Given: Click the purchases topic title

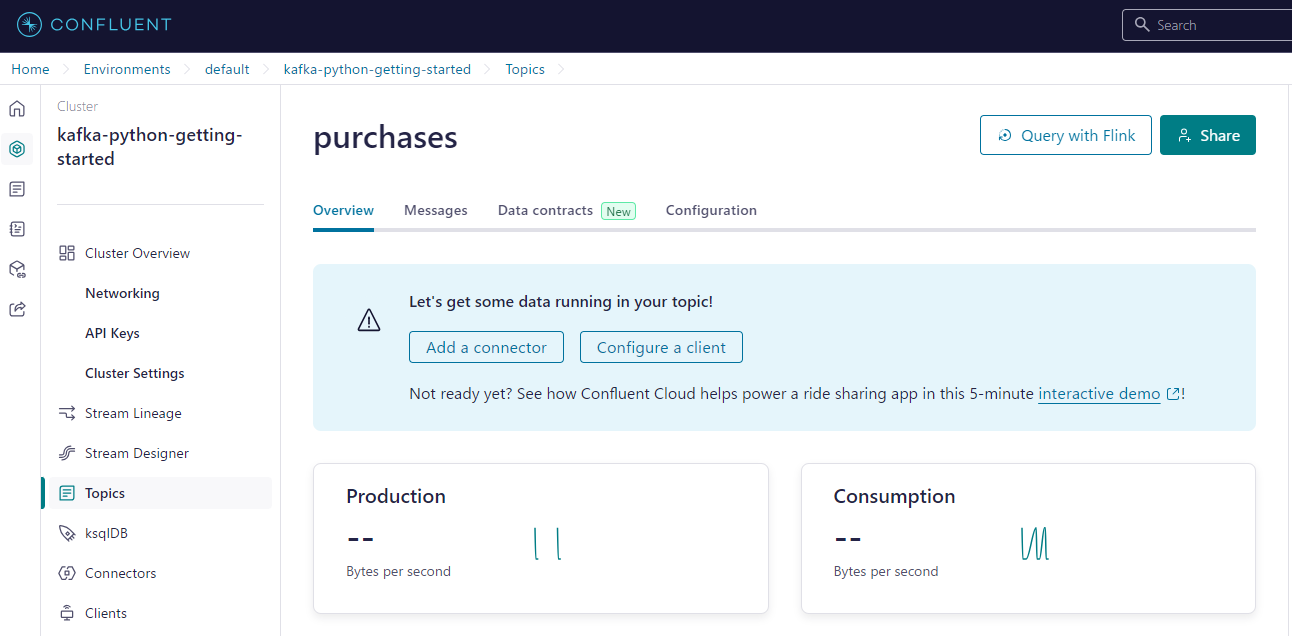Looking at the screenshot, I should (x=385, y=137).
